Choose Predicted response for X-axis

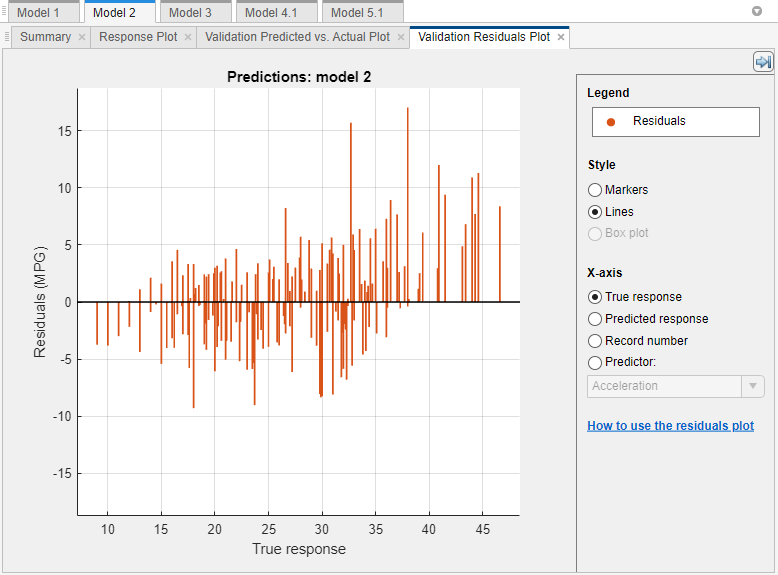[x=595, y=319]
